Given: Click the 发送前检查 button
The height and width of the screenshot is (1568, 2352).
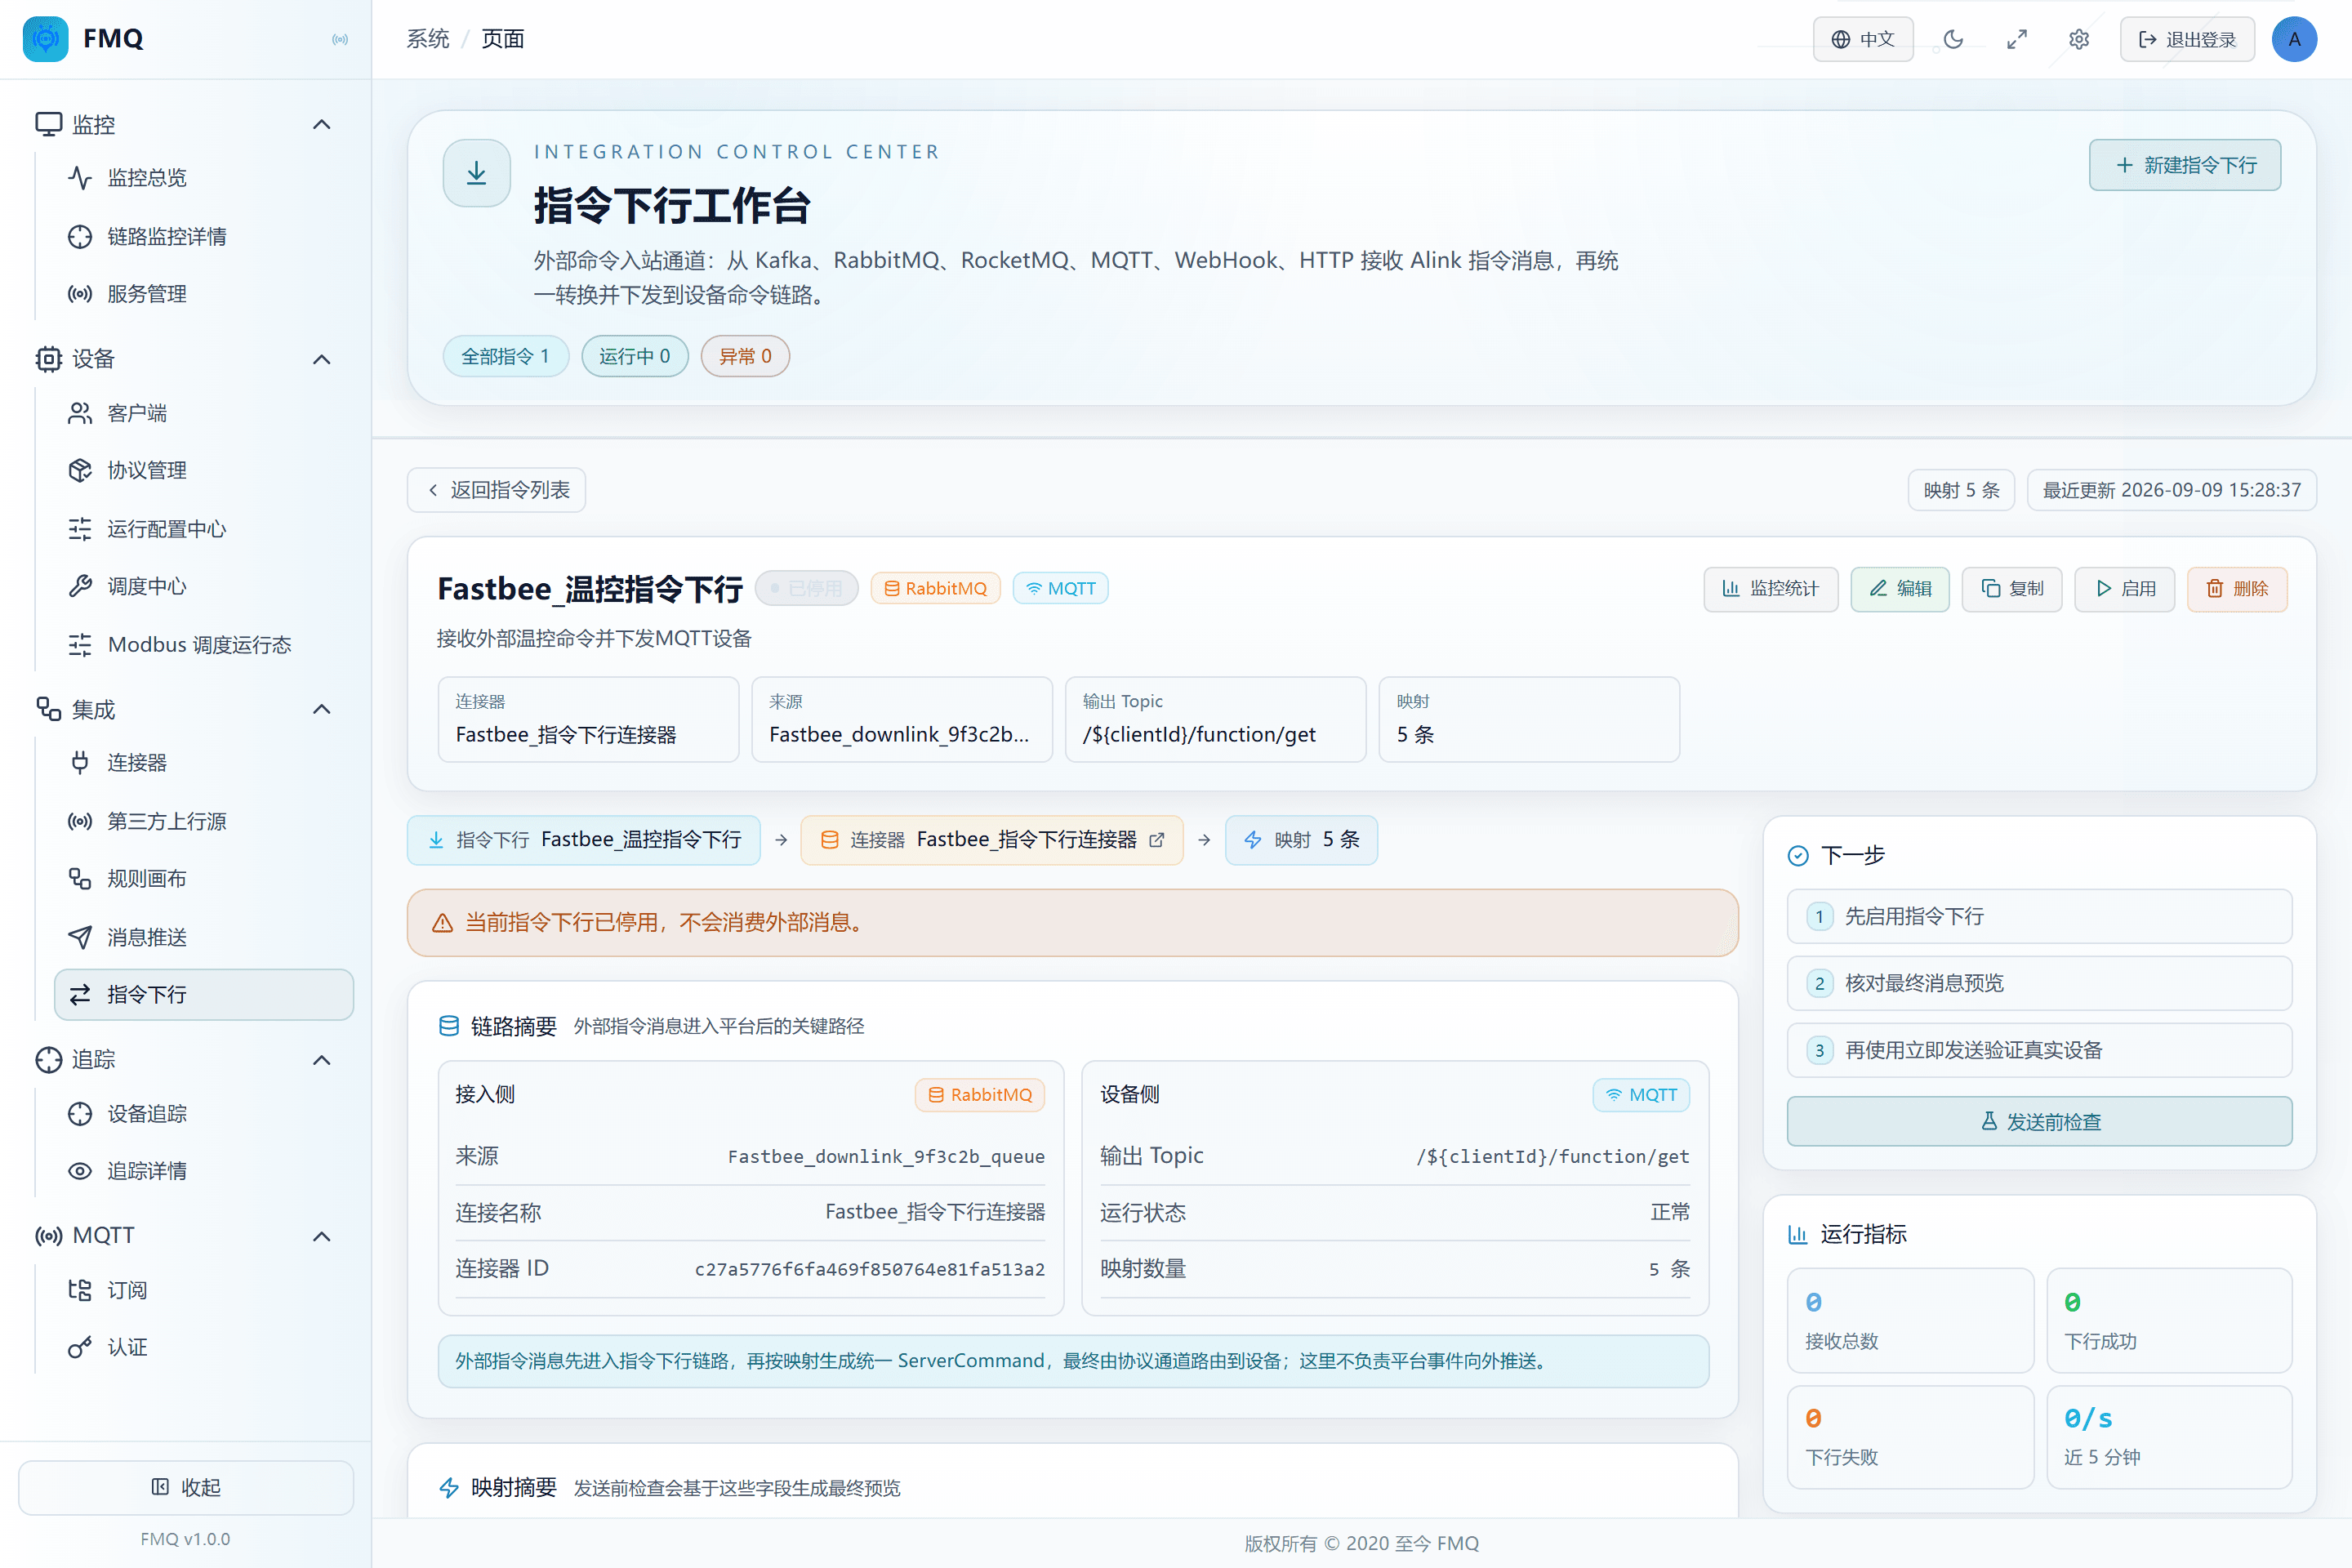Looking at the screenshot, I should [2039, 1122].
